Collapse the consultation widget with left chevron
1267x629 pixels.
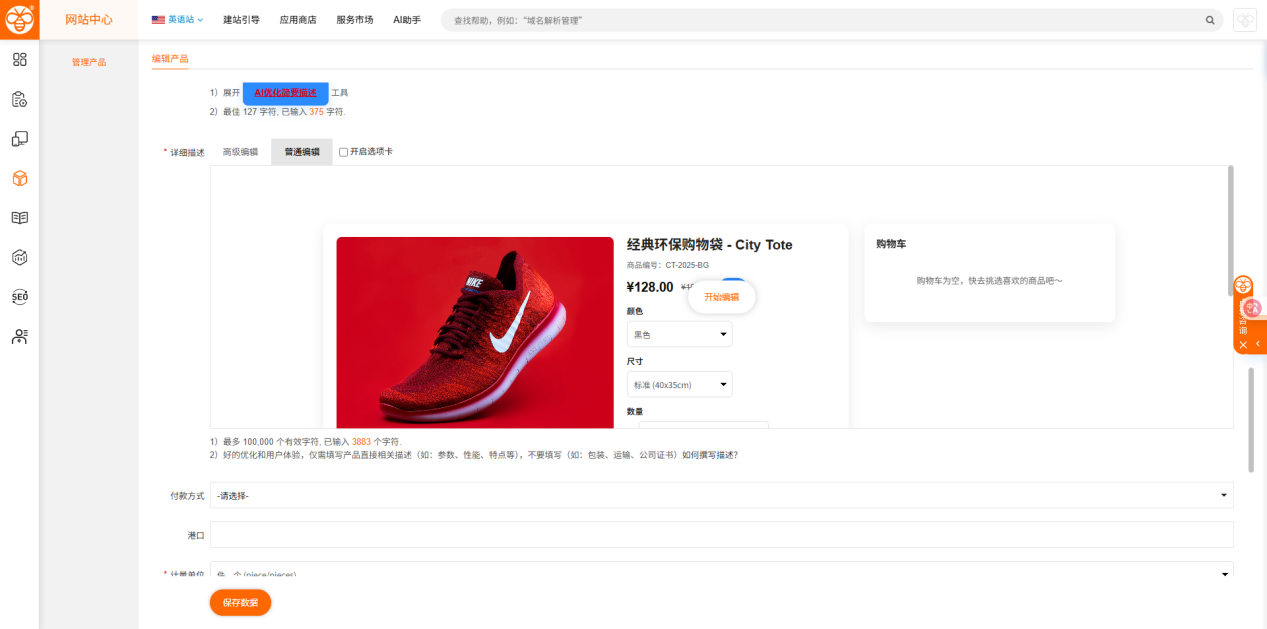point(1258,344)
